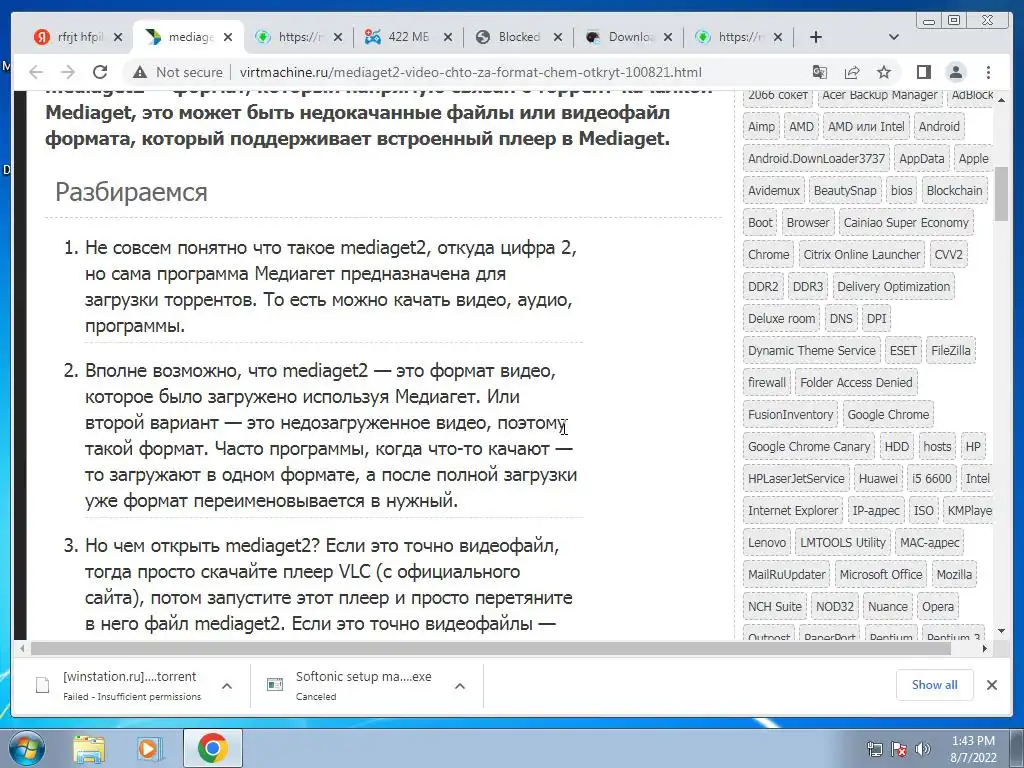Viewport: 1024px width, 768px height.
Task: Reload the current page
Action: coord(100,72)
